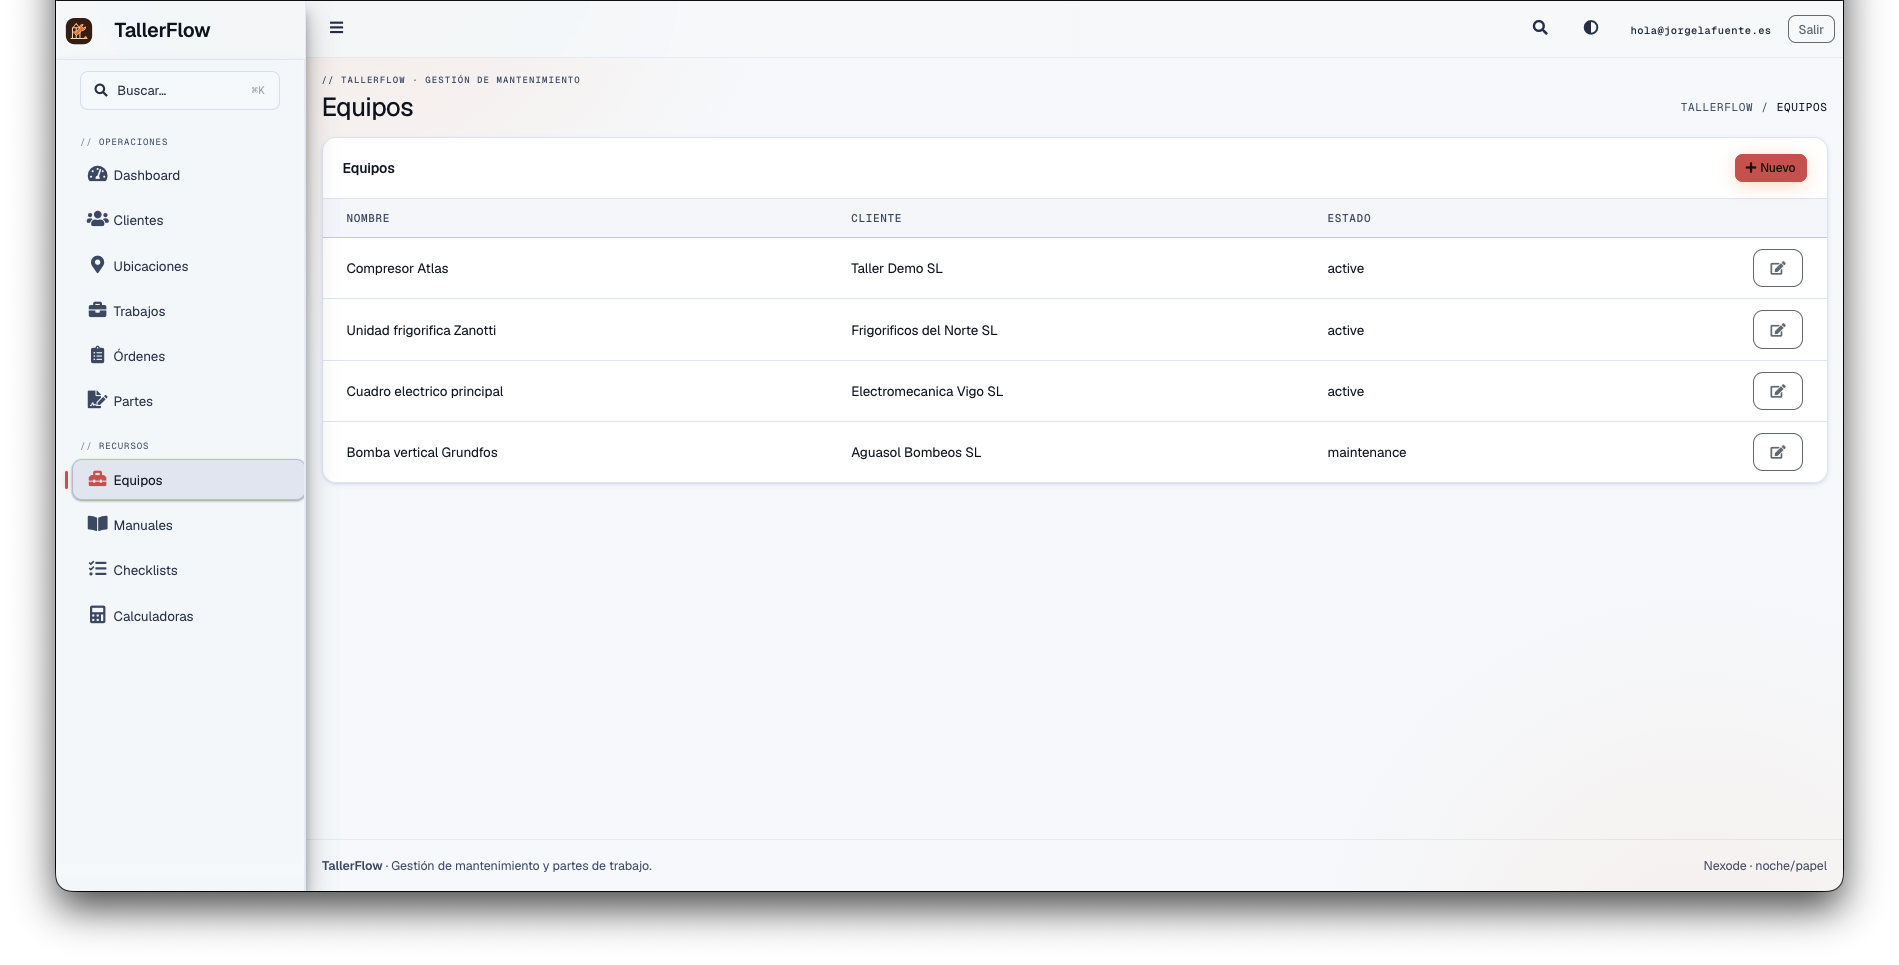Click the red Nuevo button
1899x965 pixels.
click(1770, 168)
